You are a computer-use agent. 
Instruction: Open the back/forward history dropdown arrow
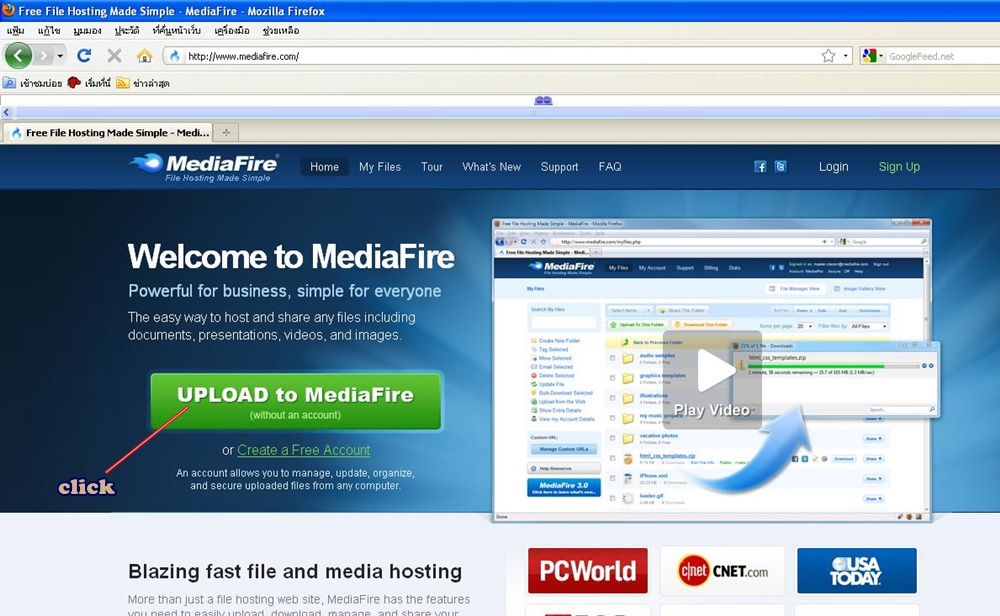point(60,56)
